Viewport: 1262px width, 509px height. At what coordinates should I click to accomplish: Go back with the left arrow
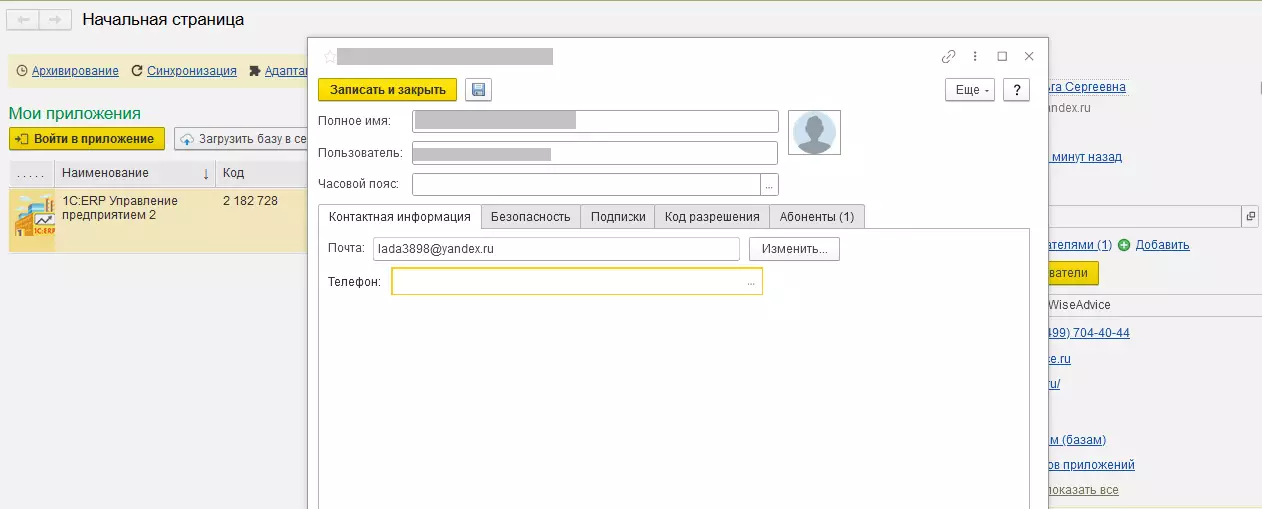coord(23,20)
